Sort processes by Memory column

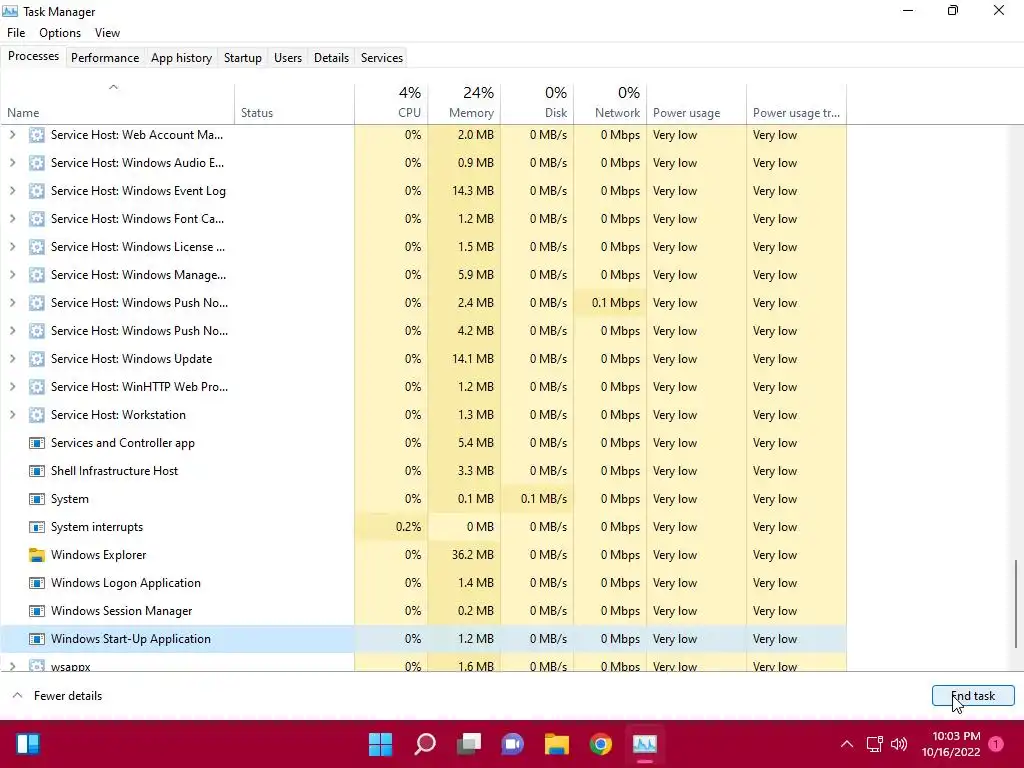point(464,104)
